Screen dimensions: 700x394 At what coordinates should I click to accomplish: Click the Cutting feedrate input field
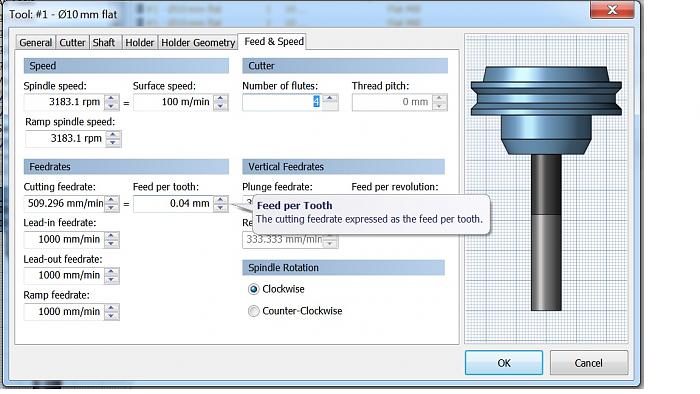[x=64, y=204]
